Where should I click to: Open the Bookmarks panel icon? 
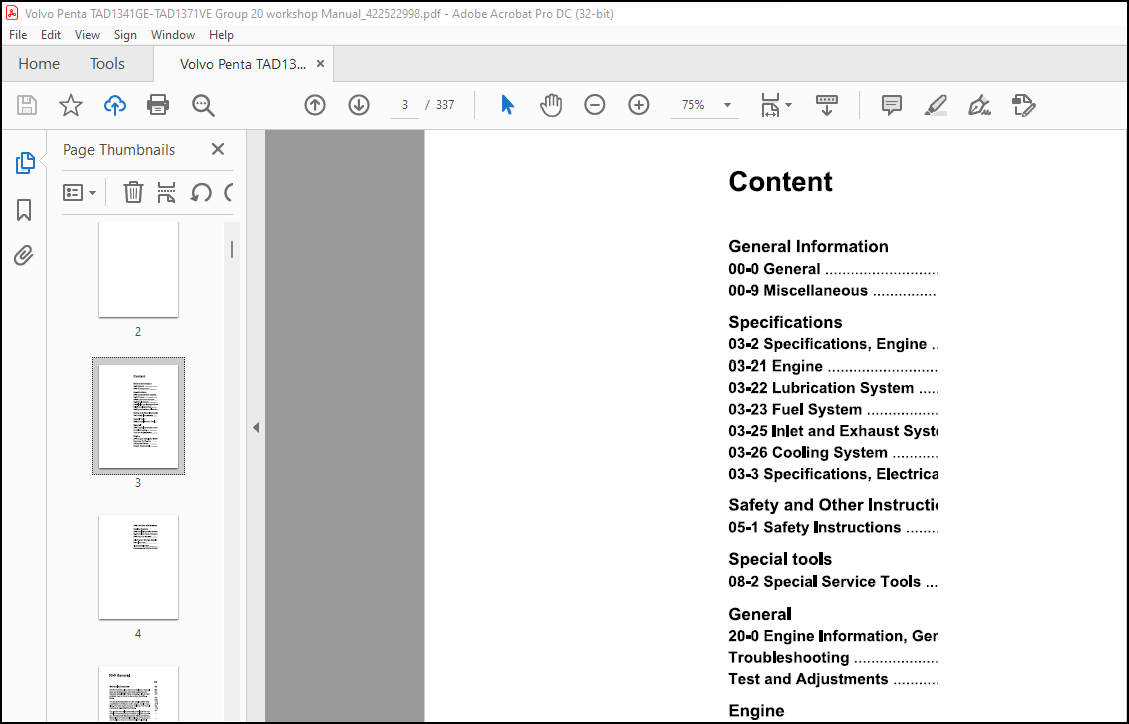click(24, 210)
